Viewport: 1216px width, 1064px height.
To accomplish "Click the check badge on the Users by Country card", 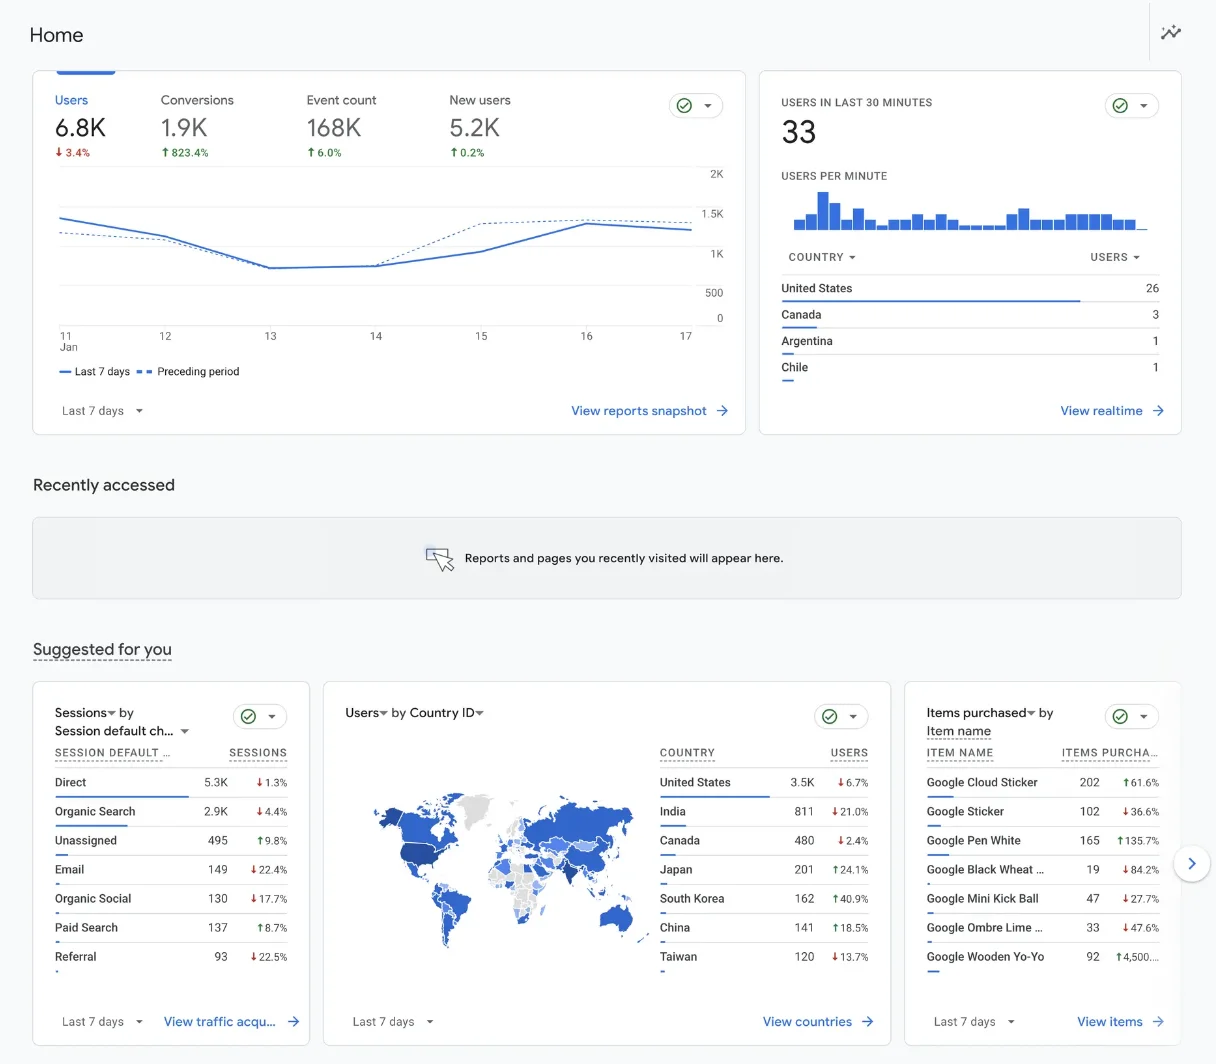I will pyautogui.click(x=828, y=716).
